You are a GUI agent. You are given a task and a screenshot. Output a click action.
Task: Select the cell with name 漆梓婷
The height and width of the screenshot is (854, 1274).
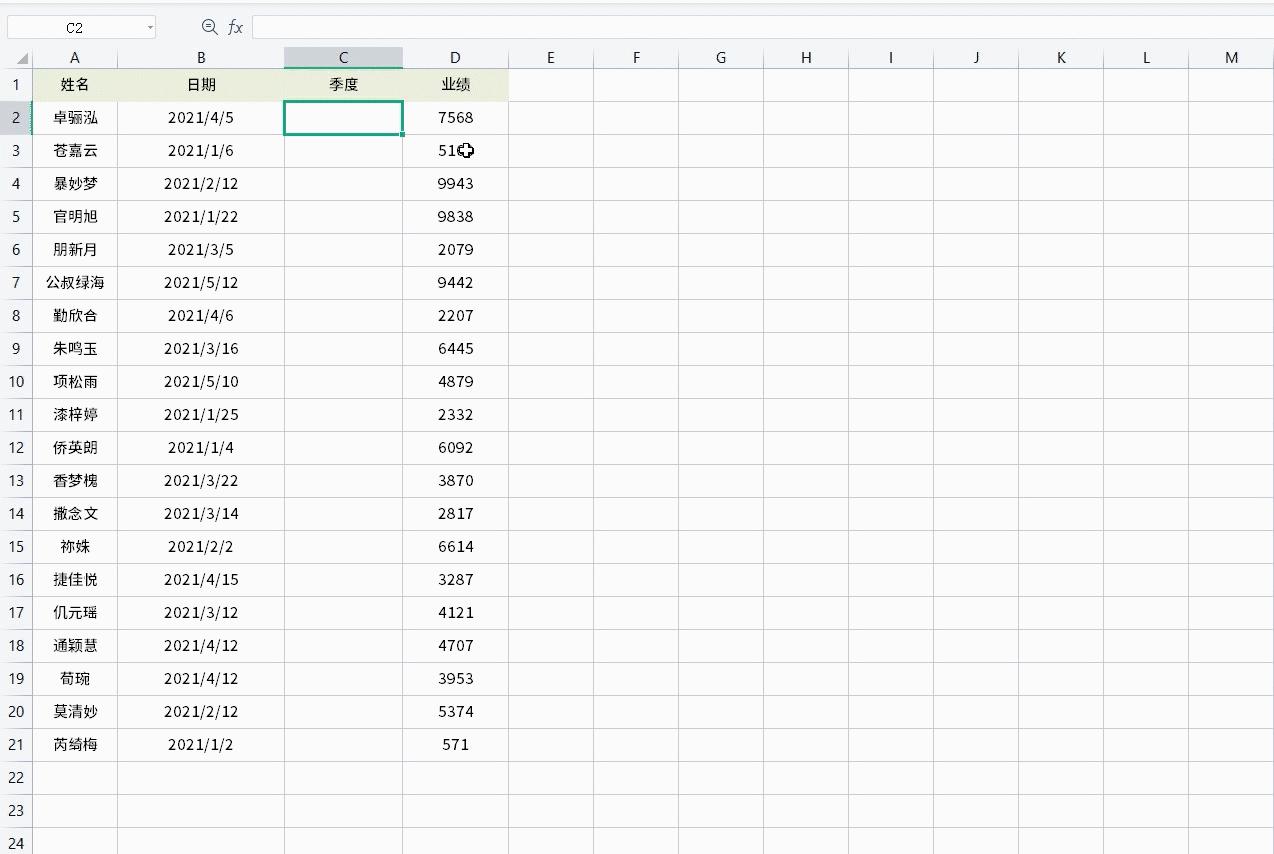(75, 415)
